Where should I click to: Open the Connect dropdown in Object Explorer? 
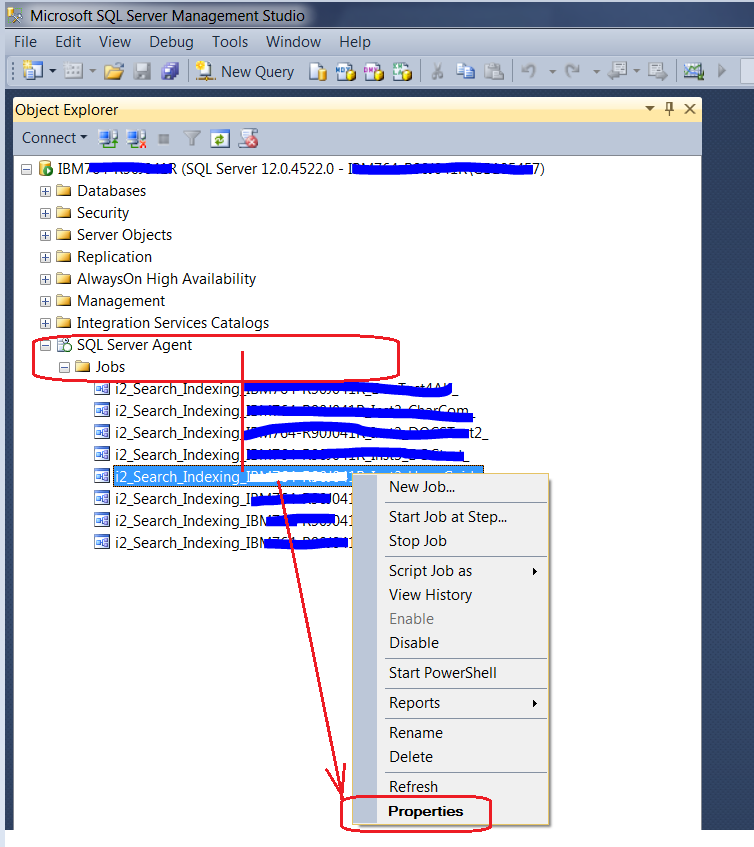tap(54, 138)
